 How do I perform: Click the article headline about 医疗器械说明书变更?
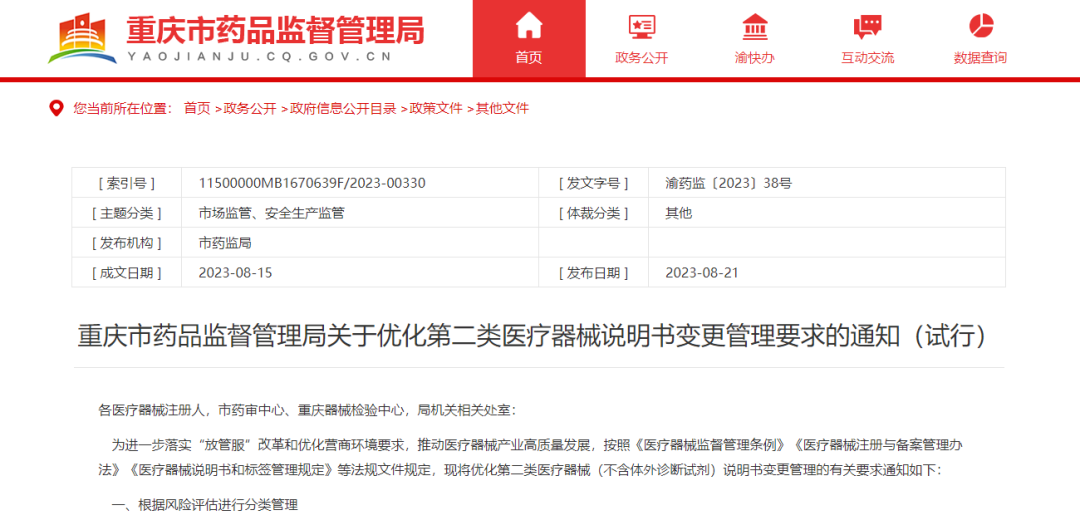pos(533,335)
